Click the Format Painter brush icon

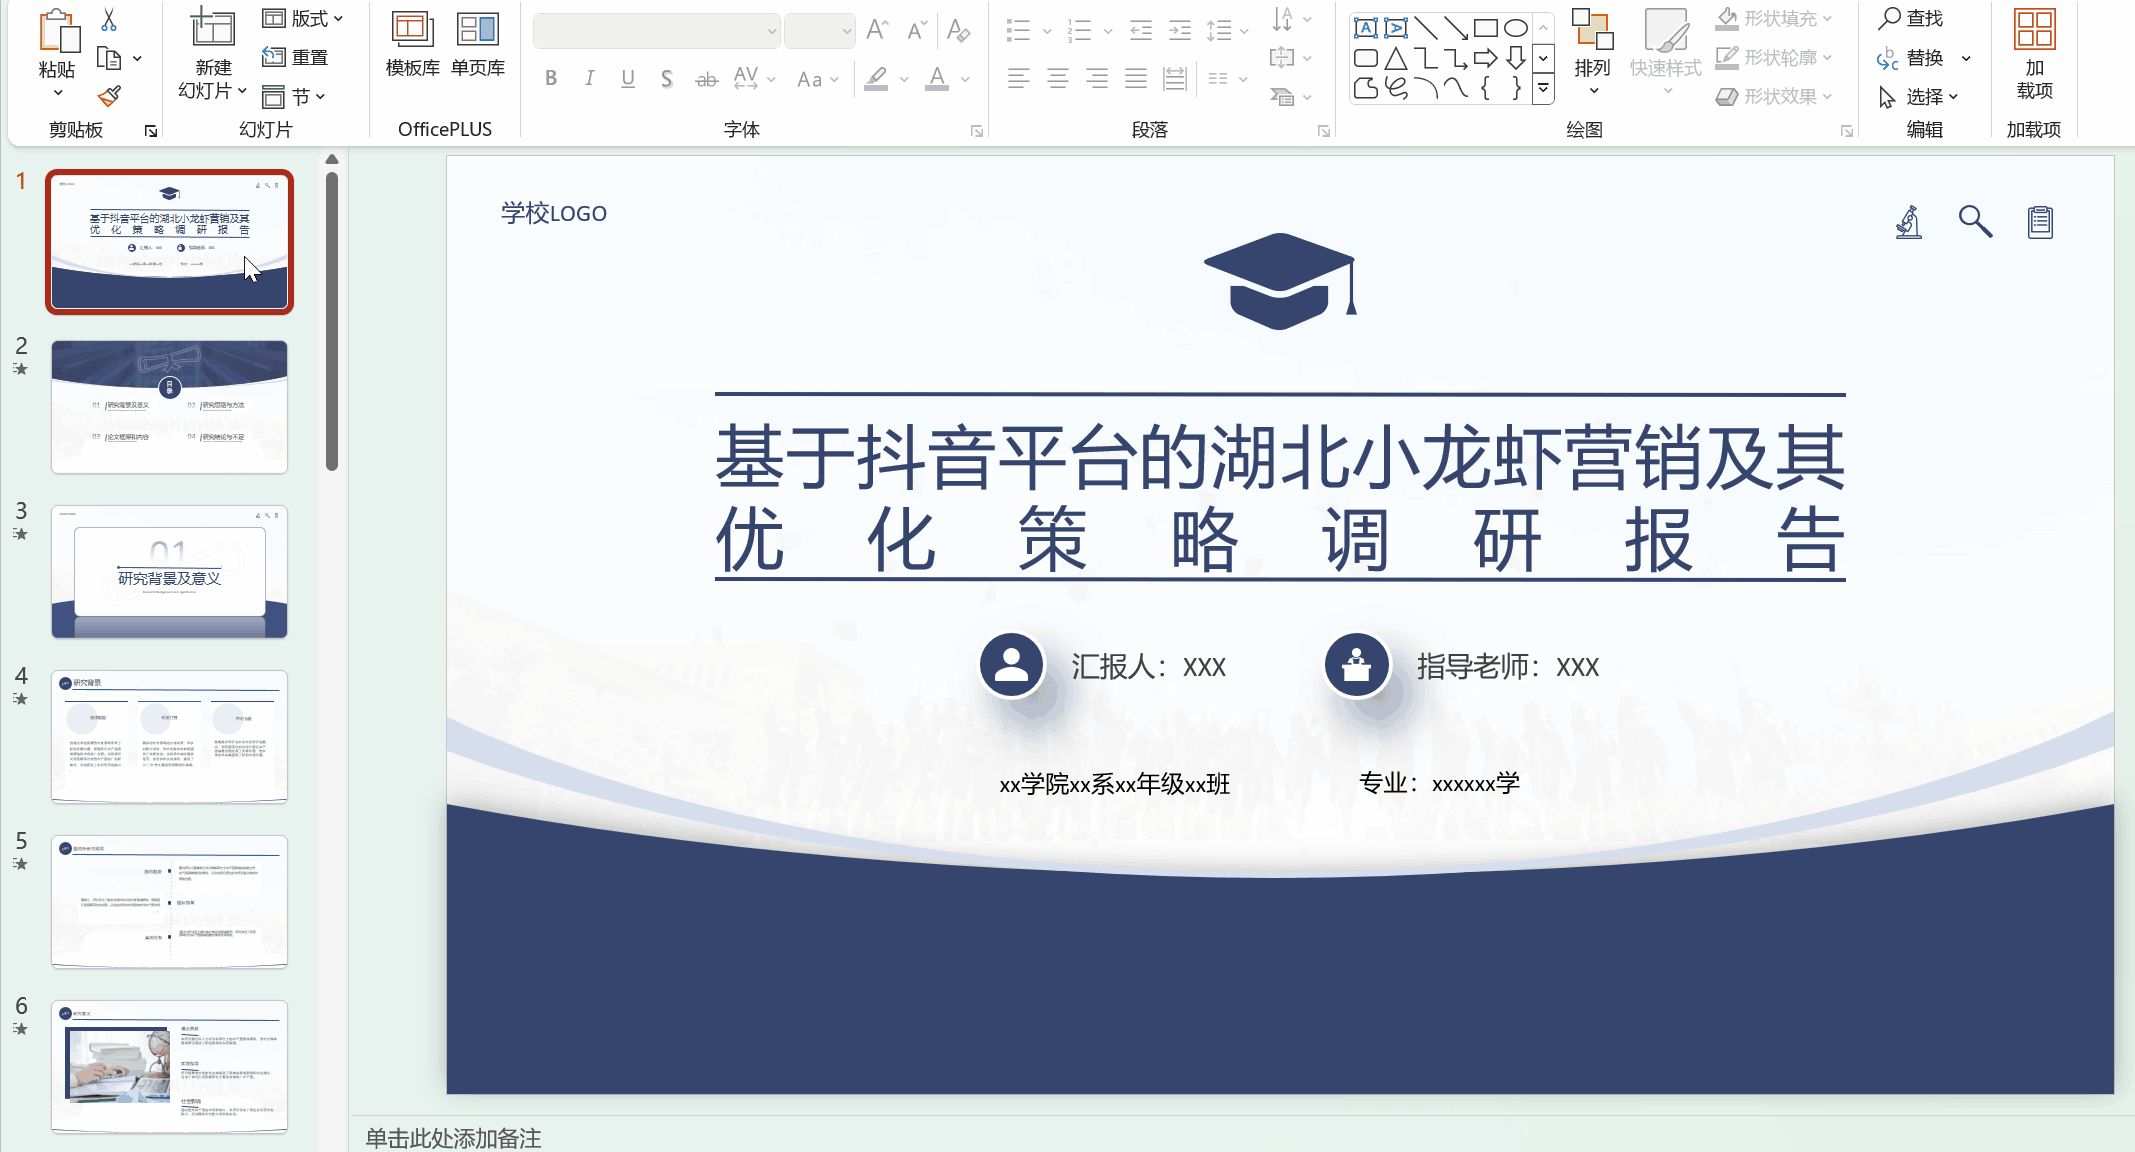point(110,97)
